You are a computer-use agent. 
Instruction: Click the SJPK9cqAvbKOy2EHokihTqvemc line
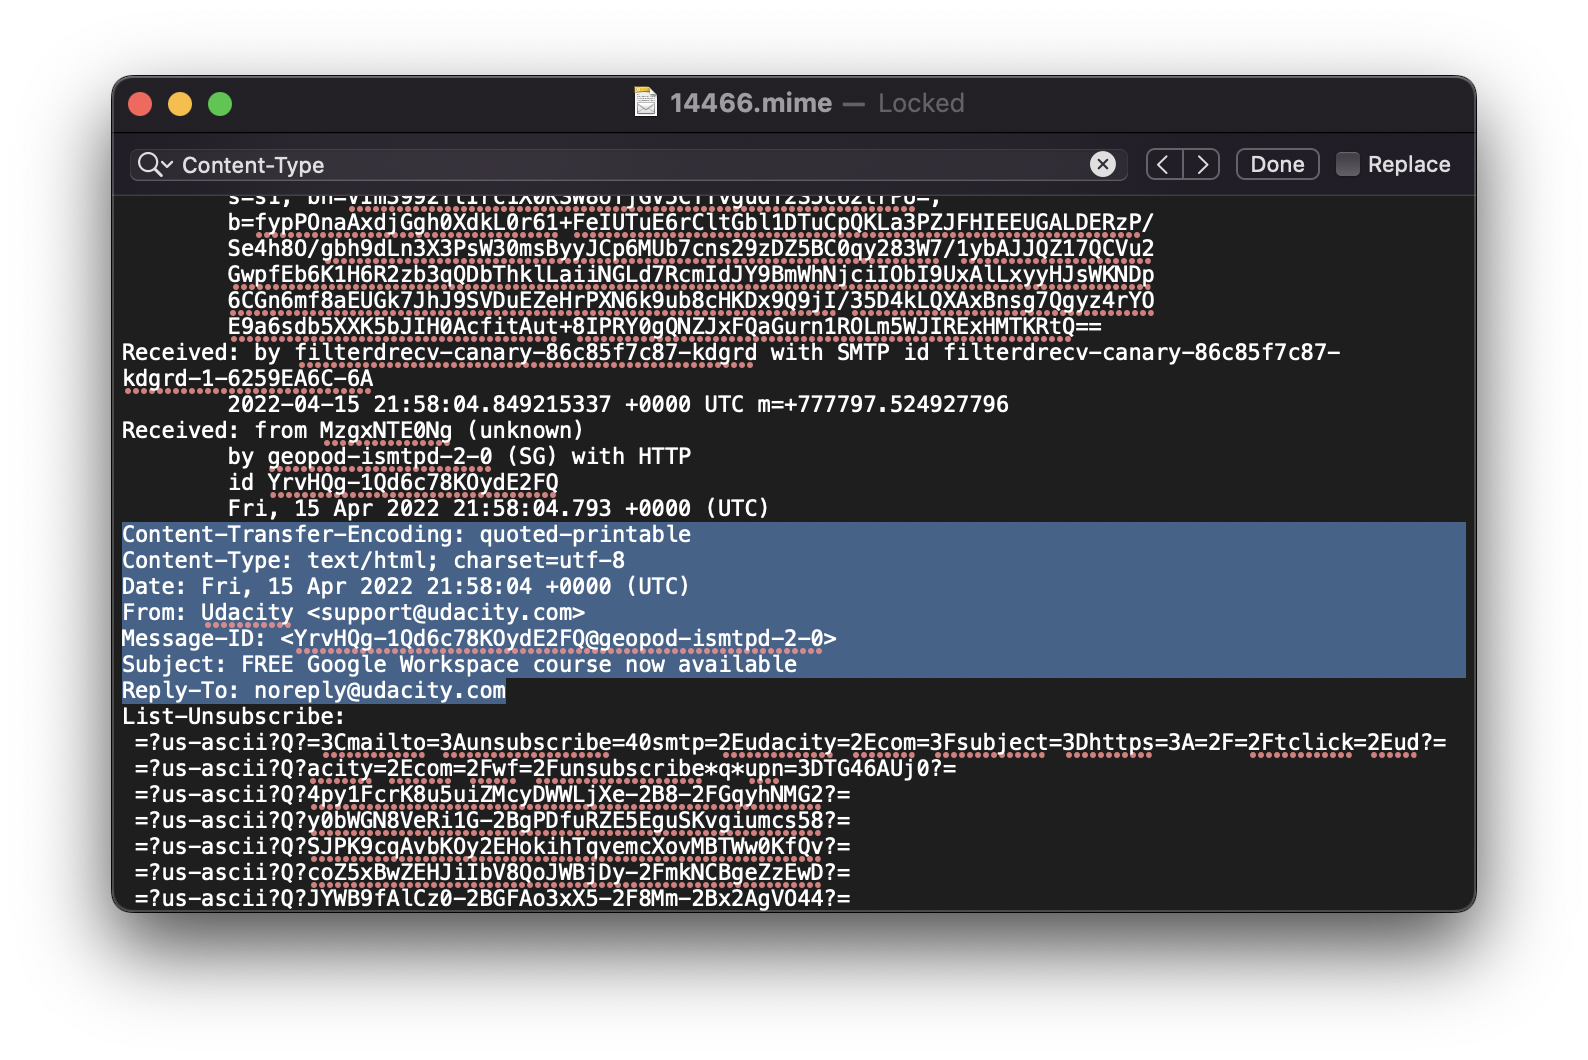(x=493, y=846)
